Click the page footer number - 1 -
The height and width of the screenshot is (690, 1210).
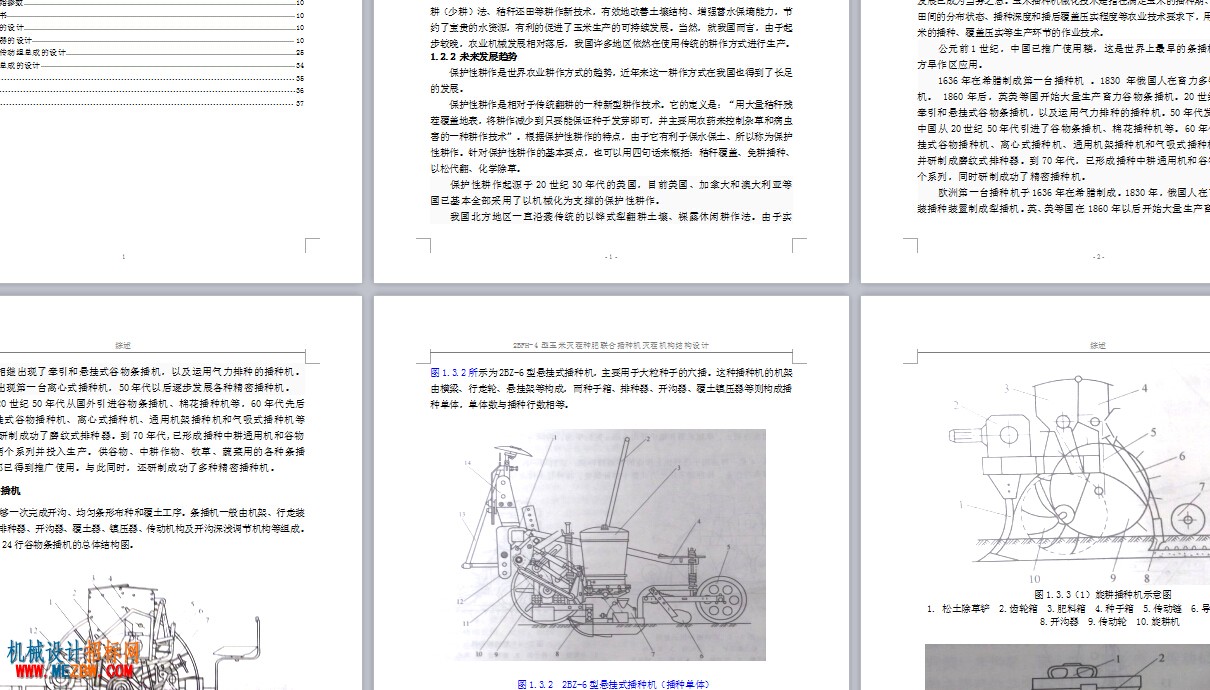point(611,257)
